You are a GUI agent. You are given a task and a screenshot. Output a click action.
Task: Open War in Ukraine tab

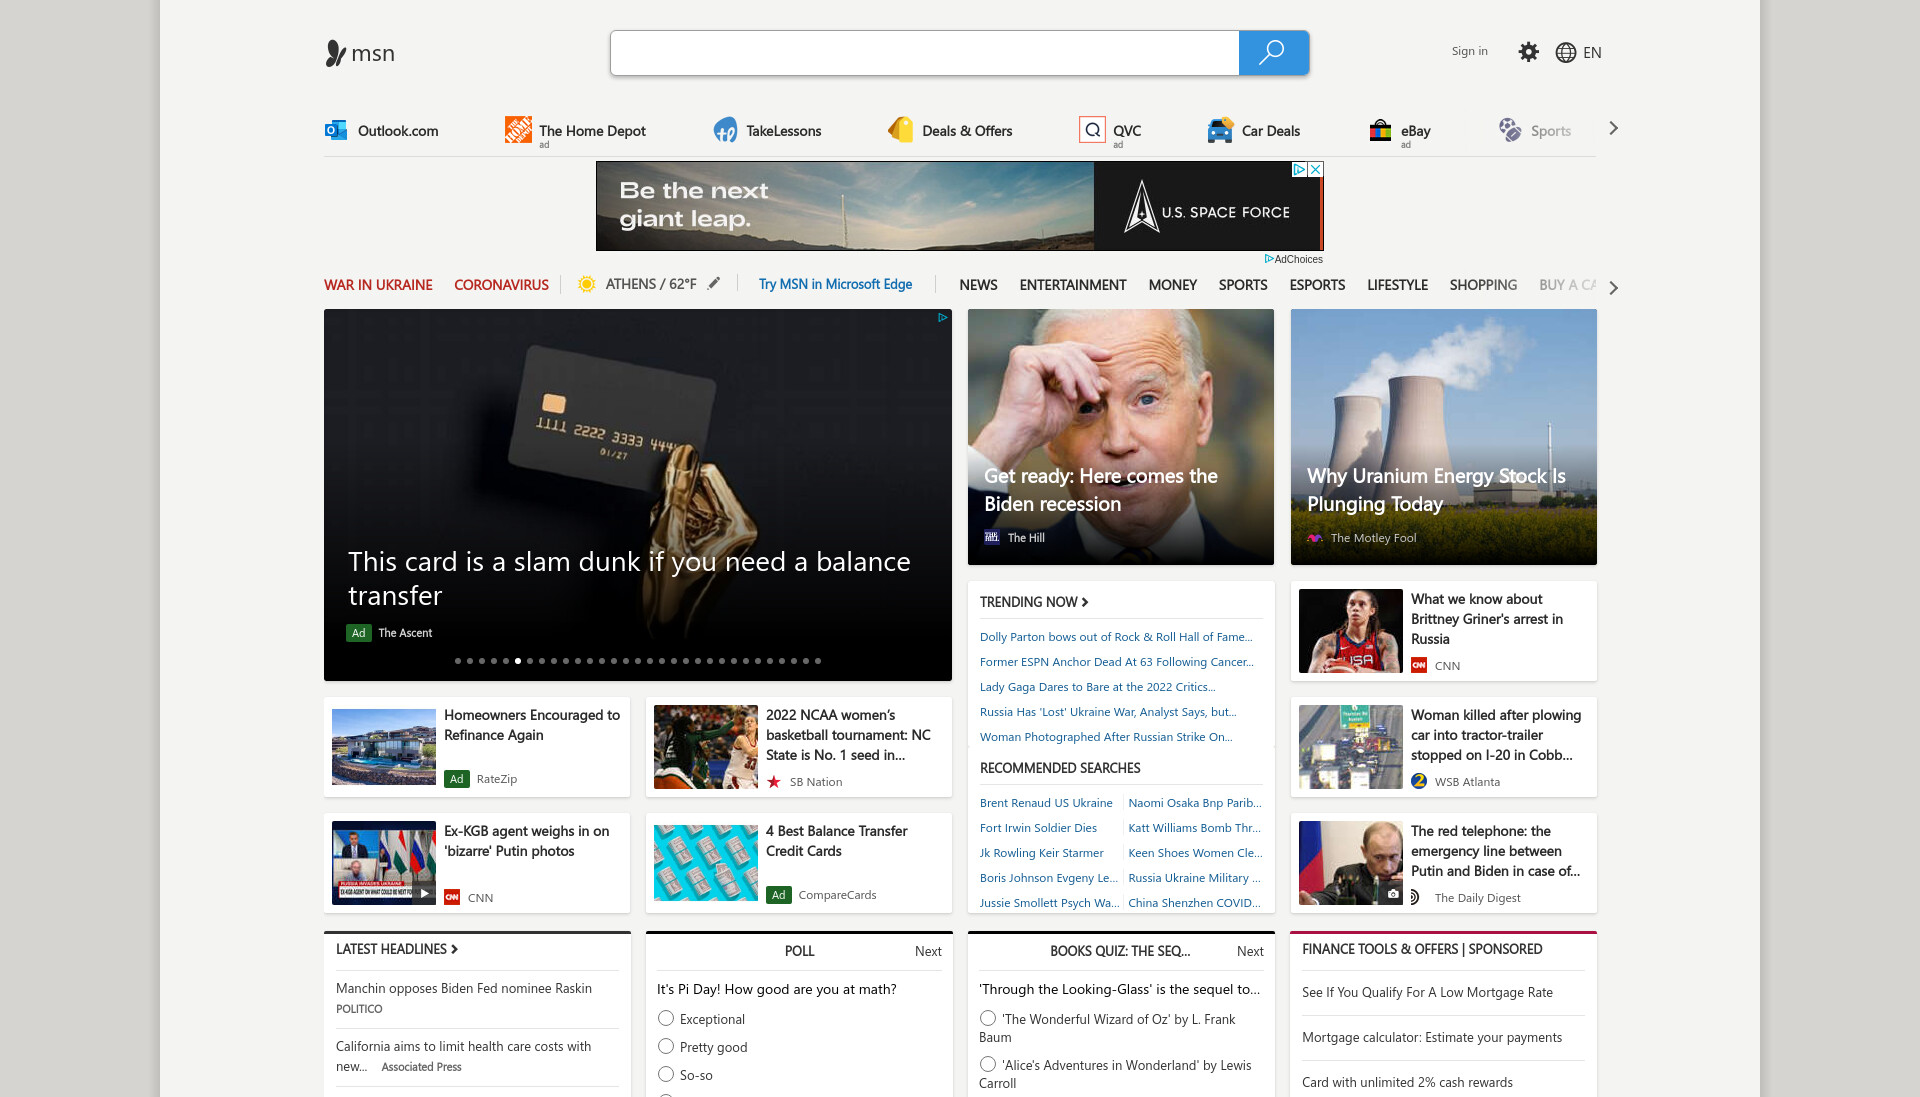[x=378, y=285]
